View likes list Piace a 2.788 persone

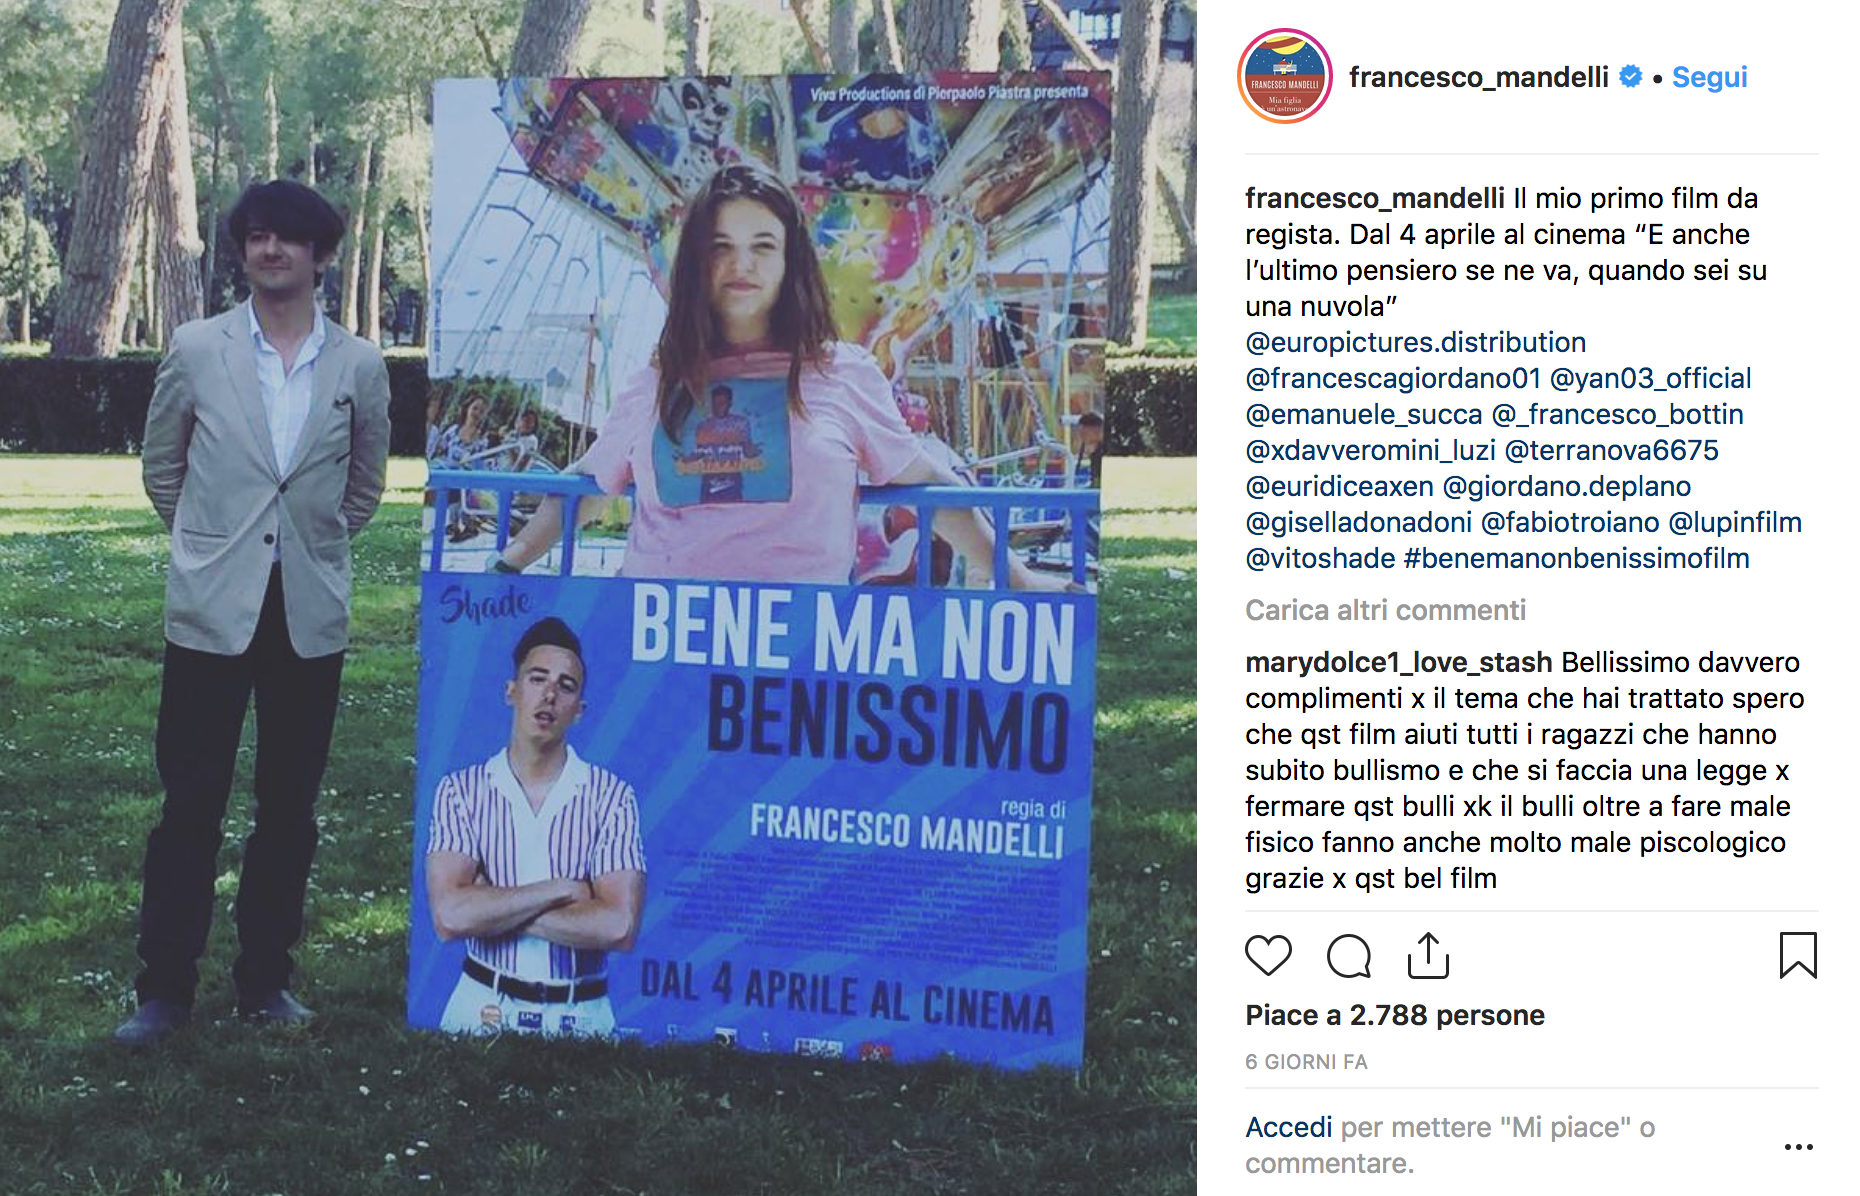[1395, 1015]
